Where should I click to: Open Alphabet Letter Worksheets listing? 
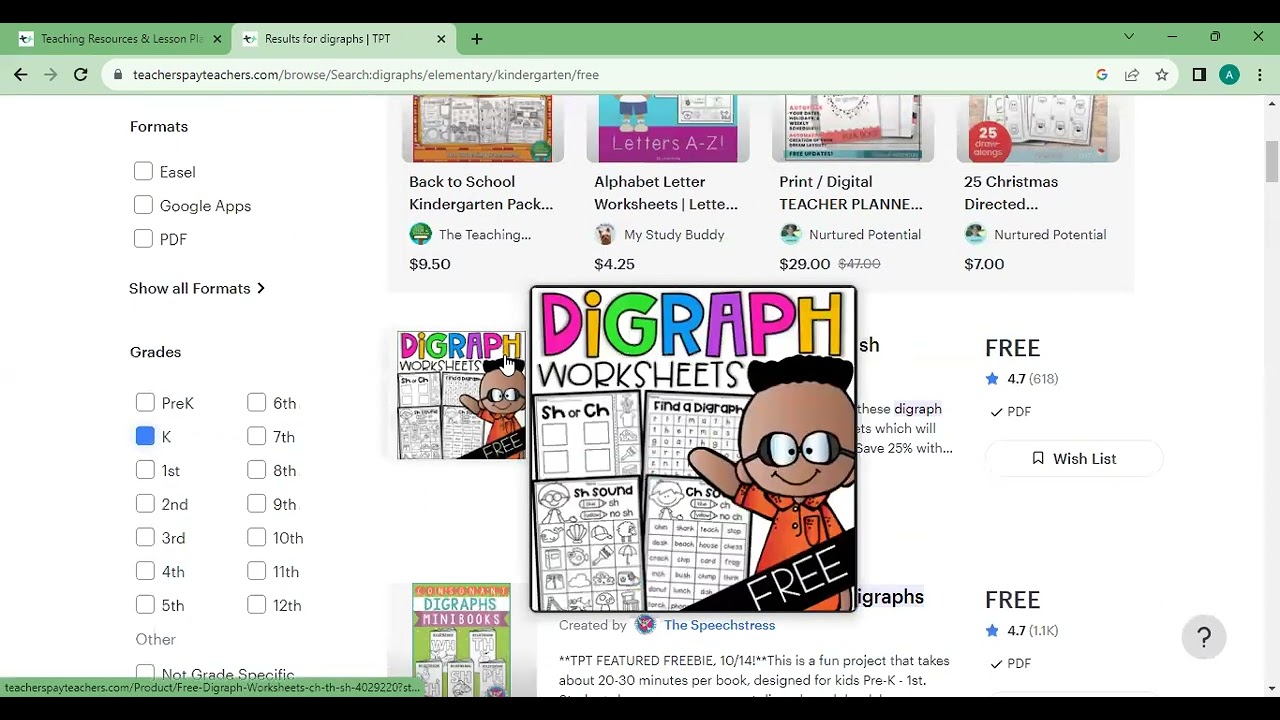666,192
